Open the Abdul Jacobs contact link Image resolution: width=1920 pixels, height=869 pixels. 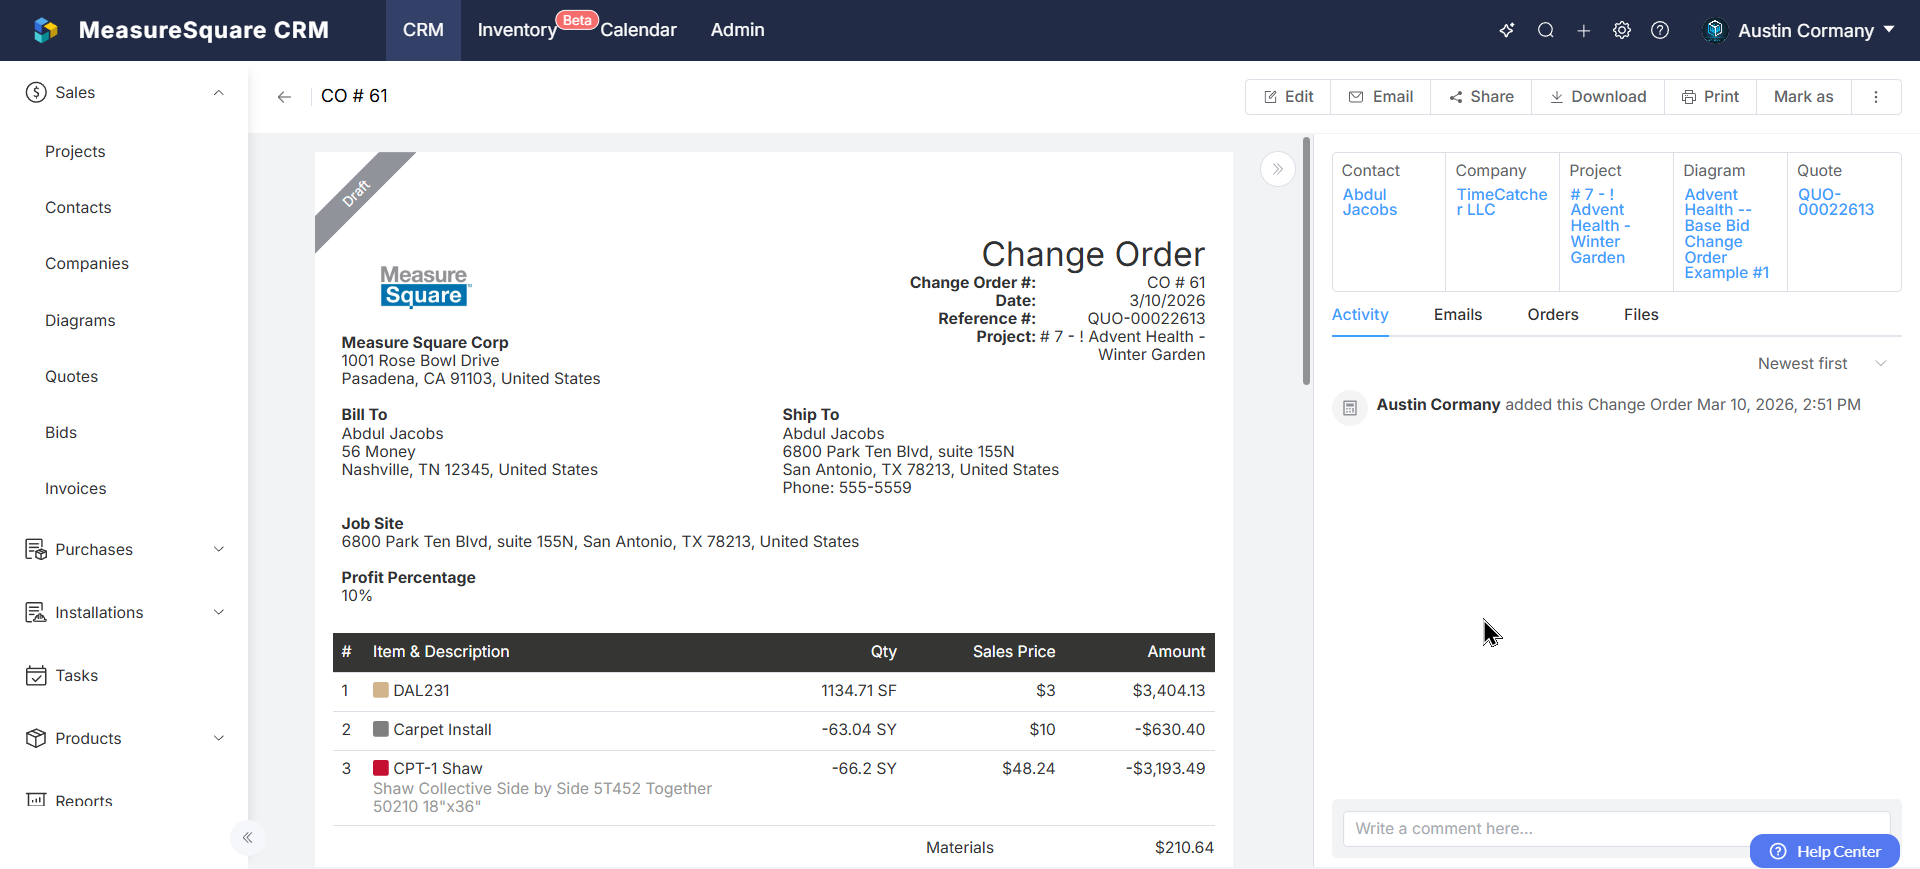[x=1369, y=202]
